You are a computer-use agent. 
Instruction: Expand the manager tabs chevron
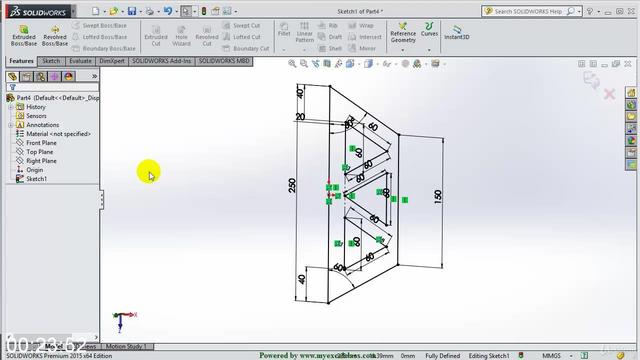click(x=94, y=76)
